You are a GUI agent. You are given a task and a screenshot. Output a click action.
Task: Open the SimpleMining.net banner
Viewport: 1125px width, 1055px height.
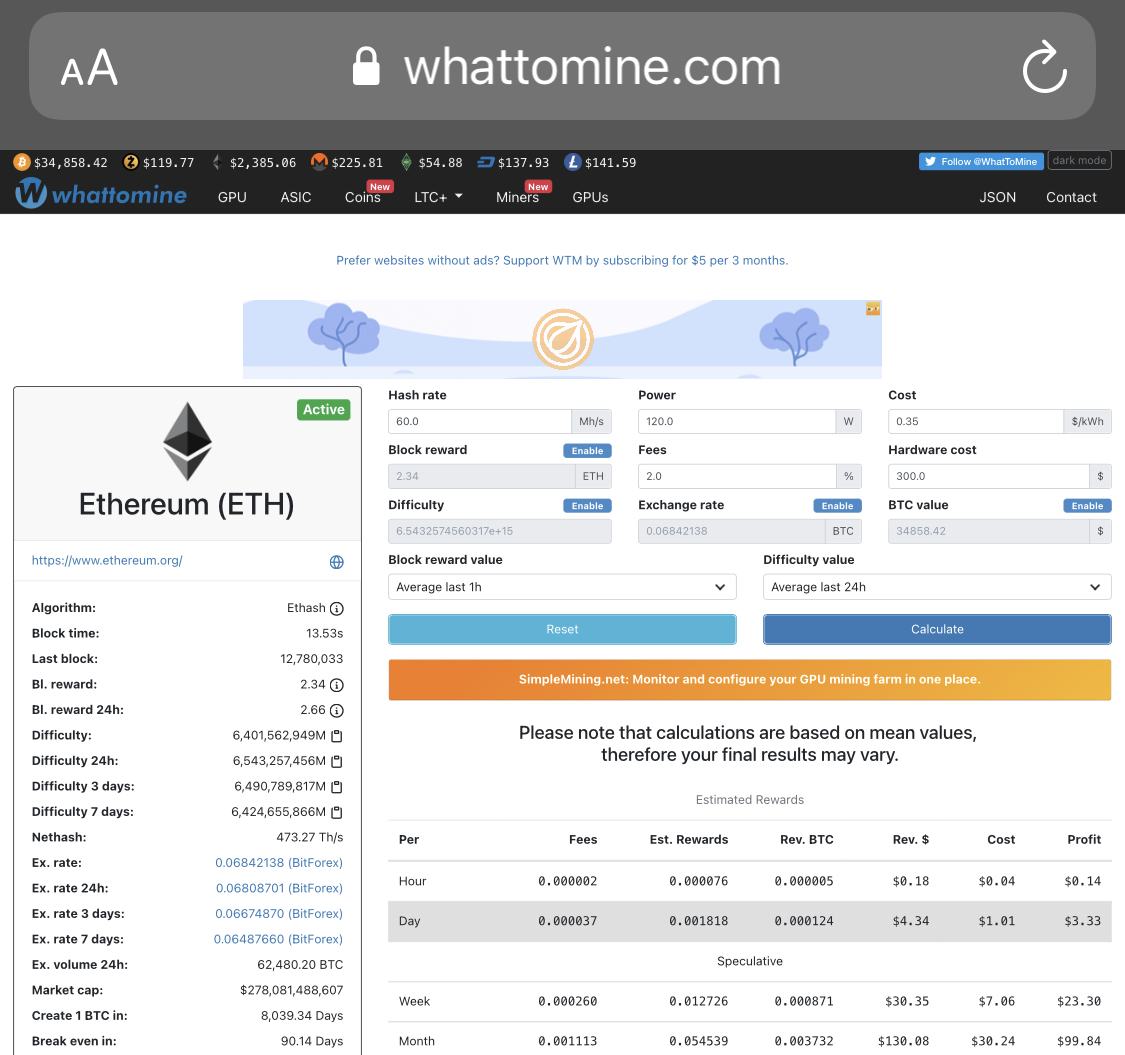[x=749, y=680]
